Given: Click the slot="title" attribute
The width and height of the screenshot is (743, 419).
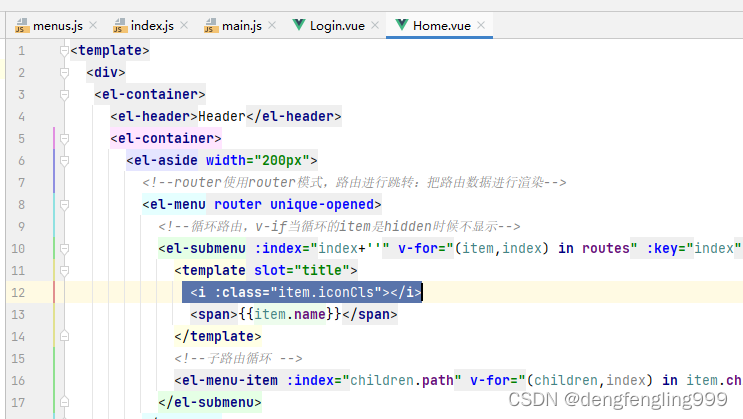Looking at the screenshot, I should coord(301,271).
